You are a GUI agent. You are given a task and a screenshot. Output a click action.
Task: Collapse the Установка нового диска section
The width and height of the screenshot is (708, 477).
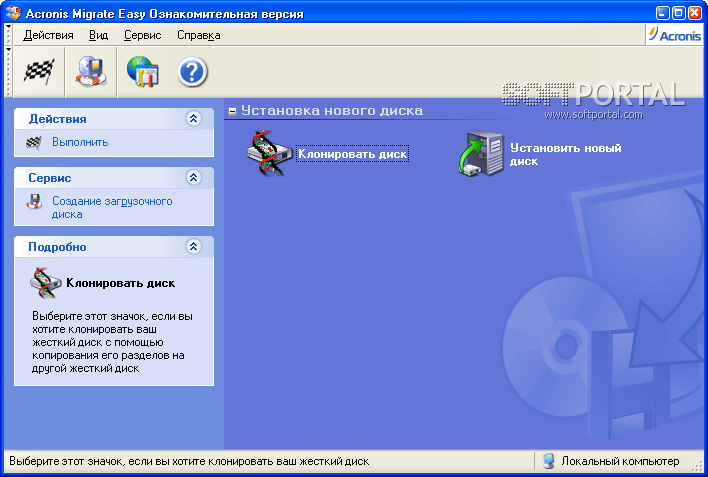233,111
